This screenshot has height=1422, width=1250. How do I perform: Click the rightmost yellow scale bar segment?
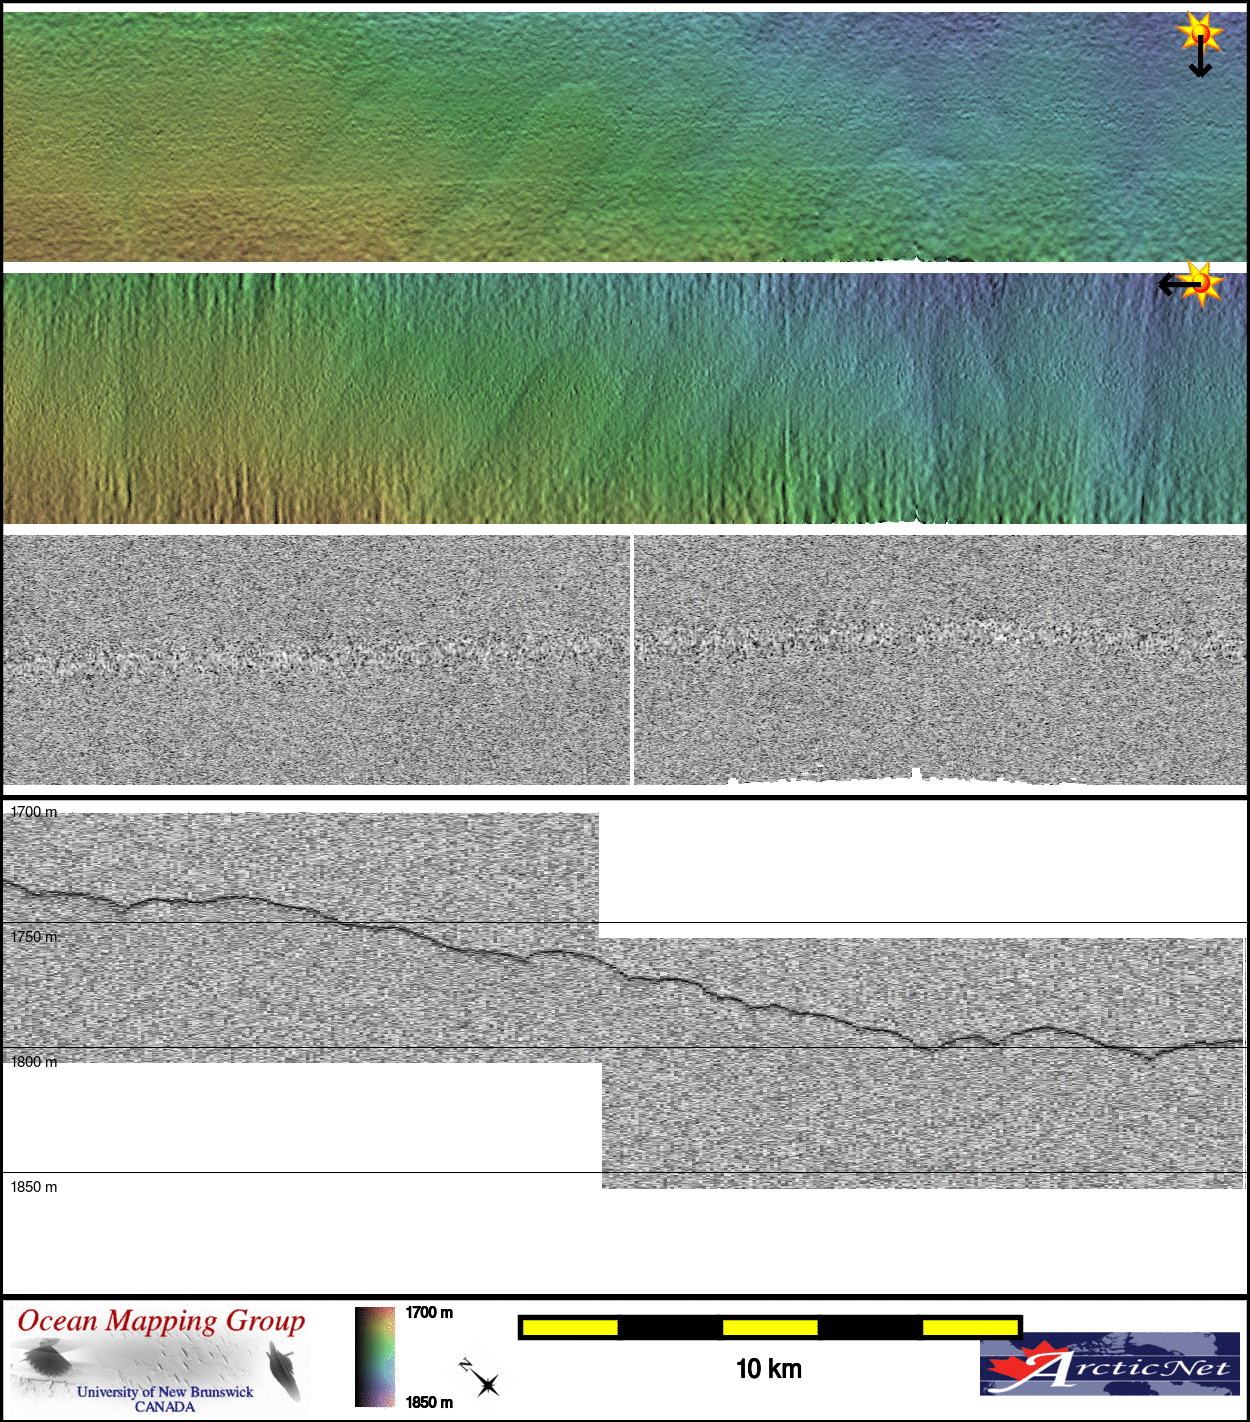point(969,1328)
